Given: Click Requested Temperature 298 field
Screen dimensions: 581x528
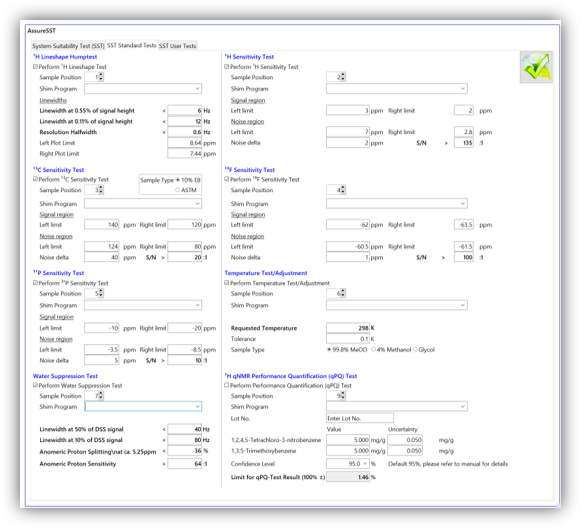Looking at the screenshot, I should click(348, 328).
